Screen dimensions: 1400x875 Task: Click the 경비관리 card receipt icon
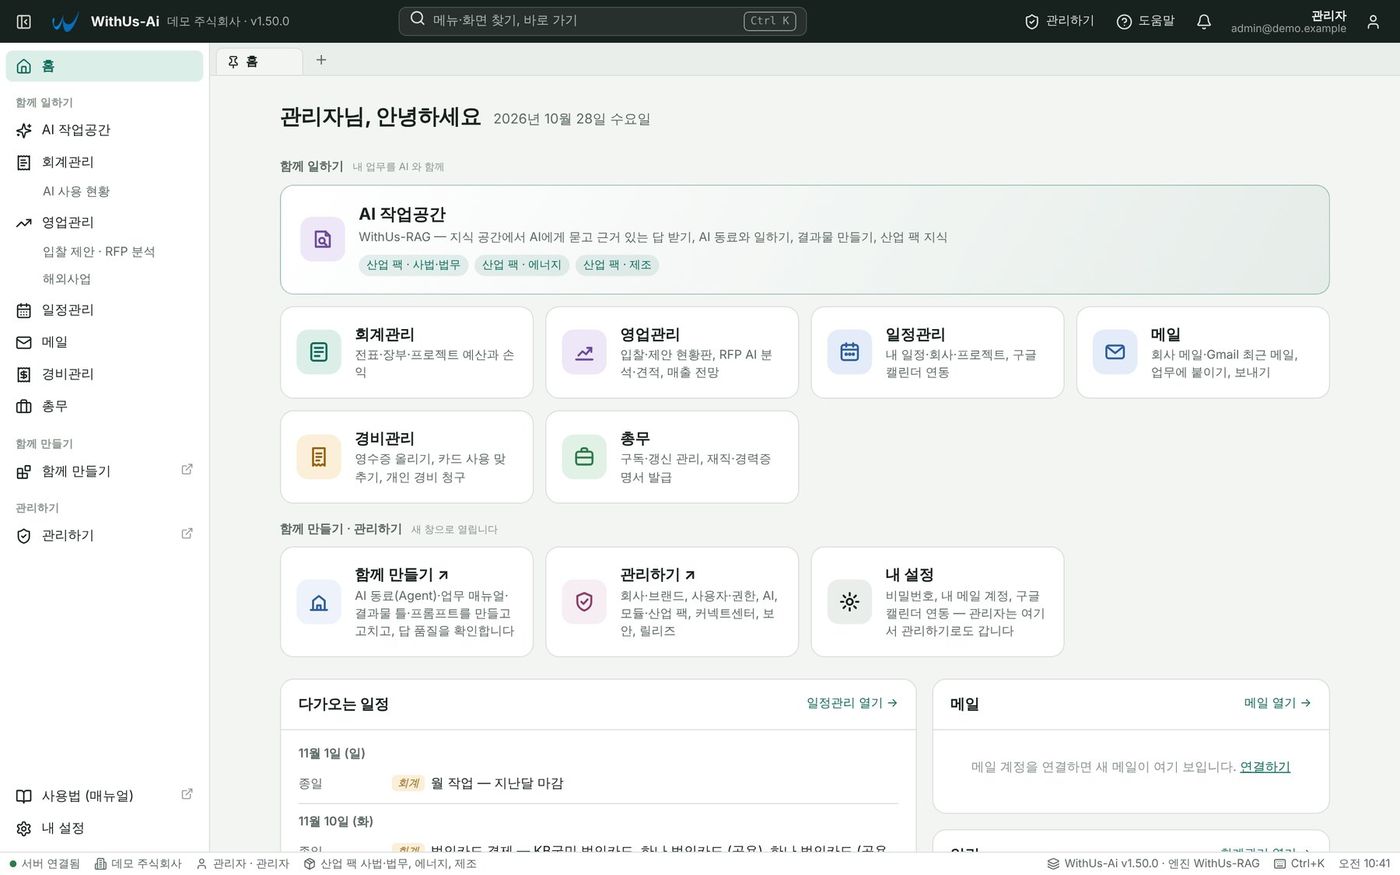(319, 457)
